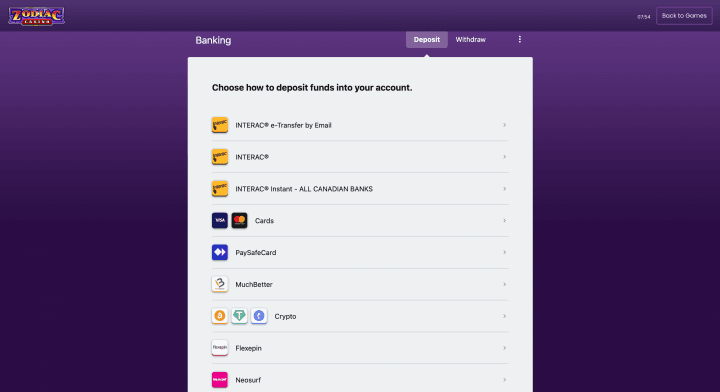Click the PaySafeCard icon

pyautogui.click(x=219, y=252)
